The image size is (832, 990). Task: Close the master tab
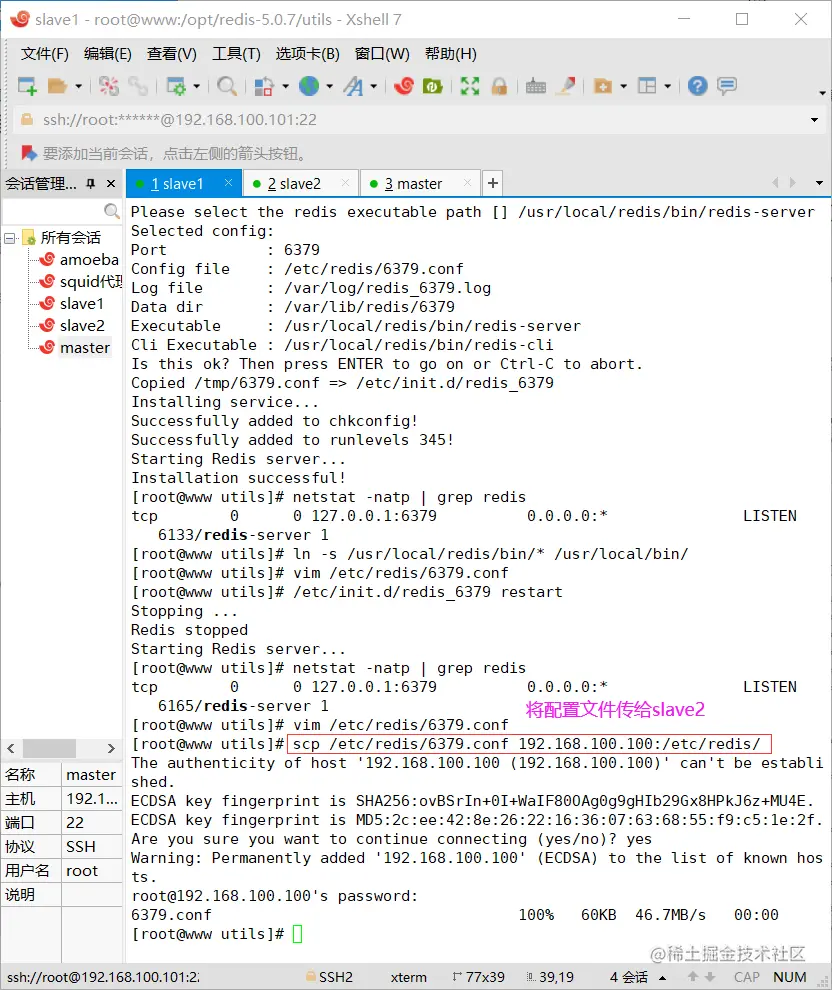point(467,182)
